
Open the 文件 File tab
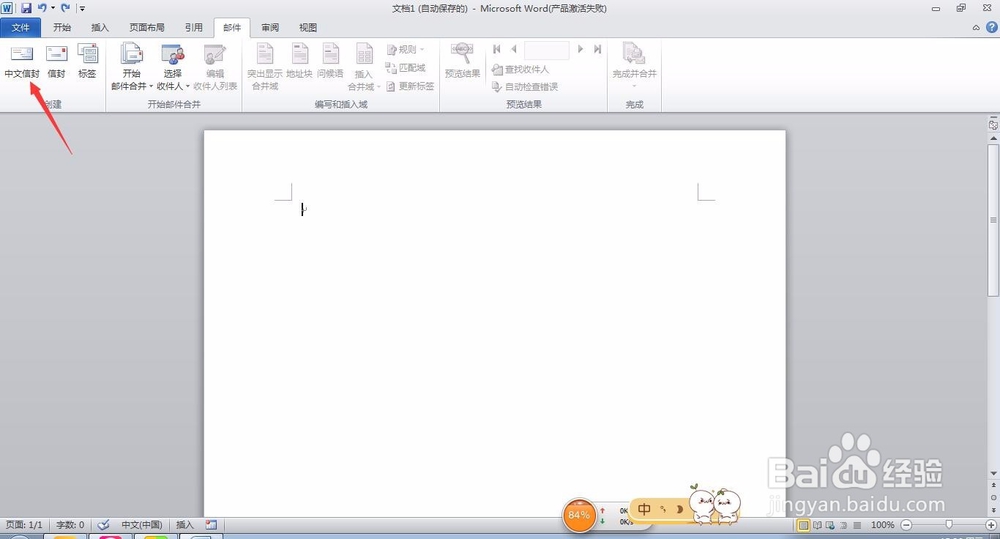[x=20, y=27]
